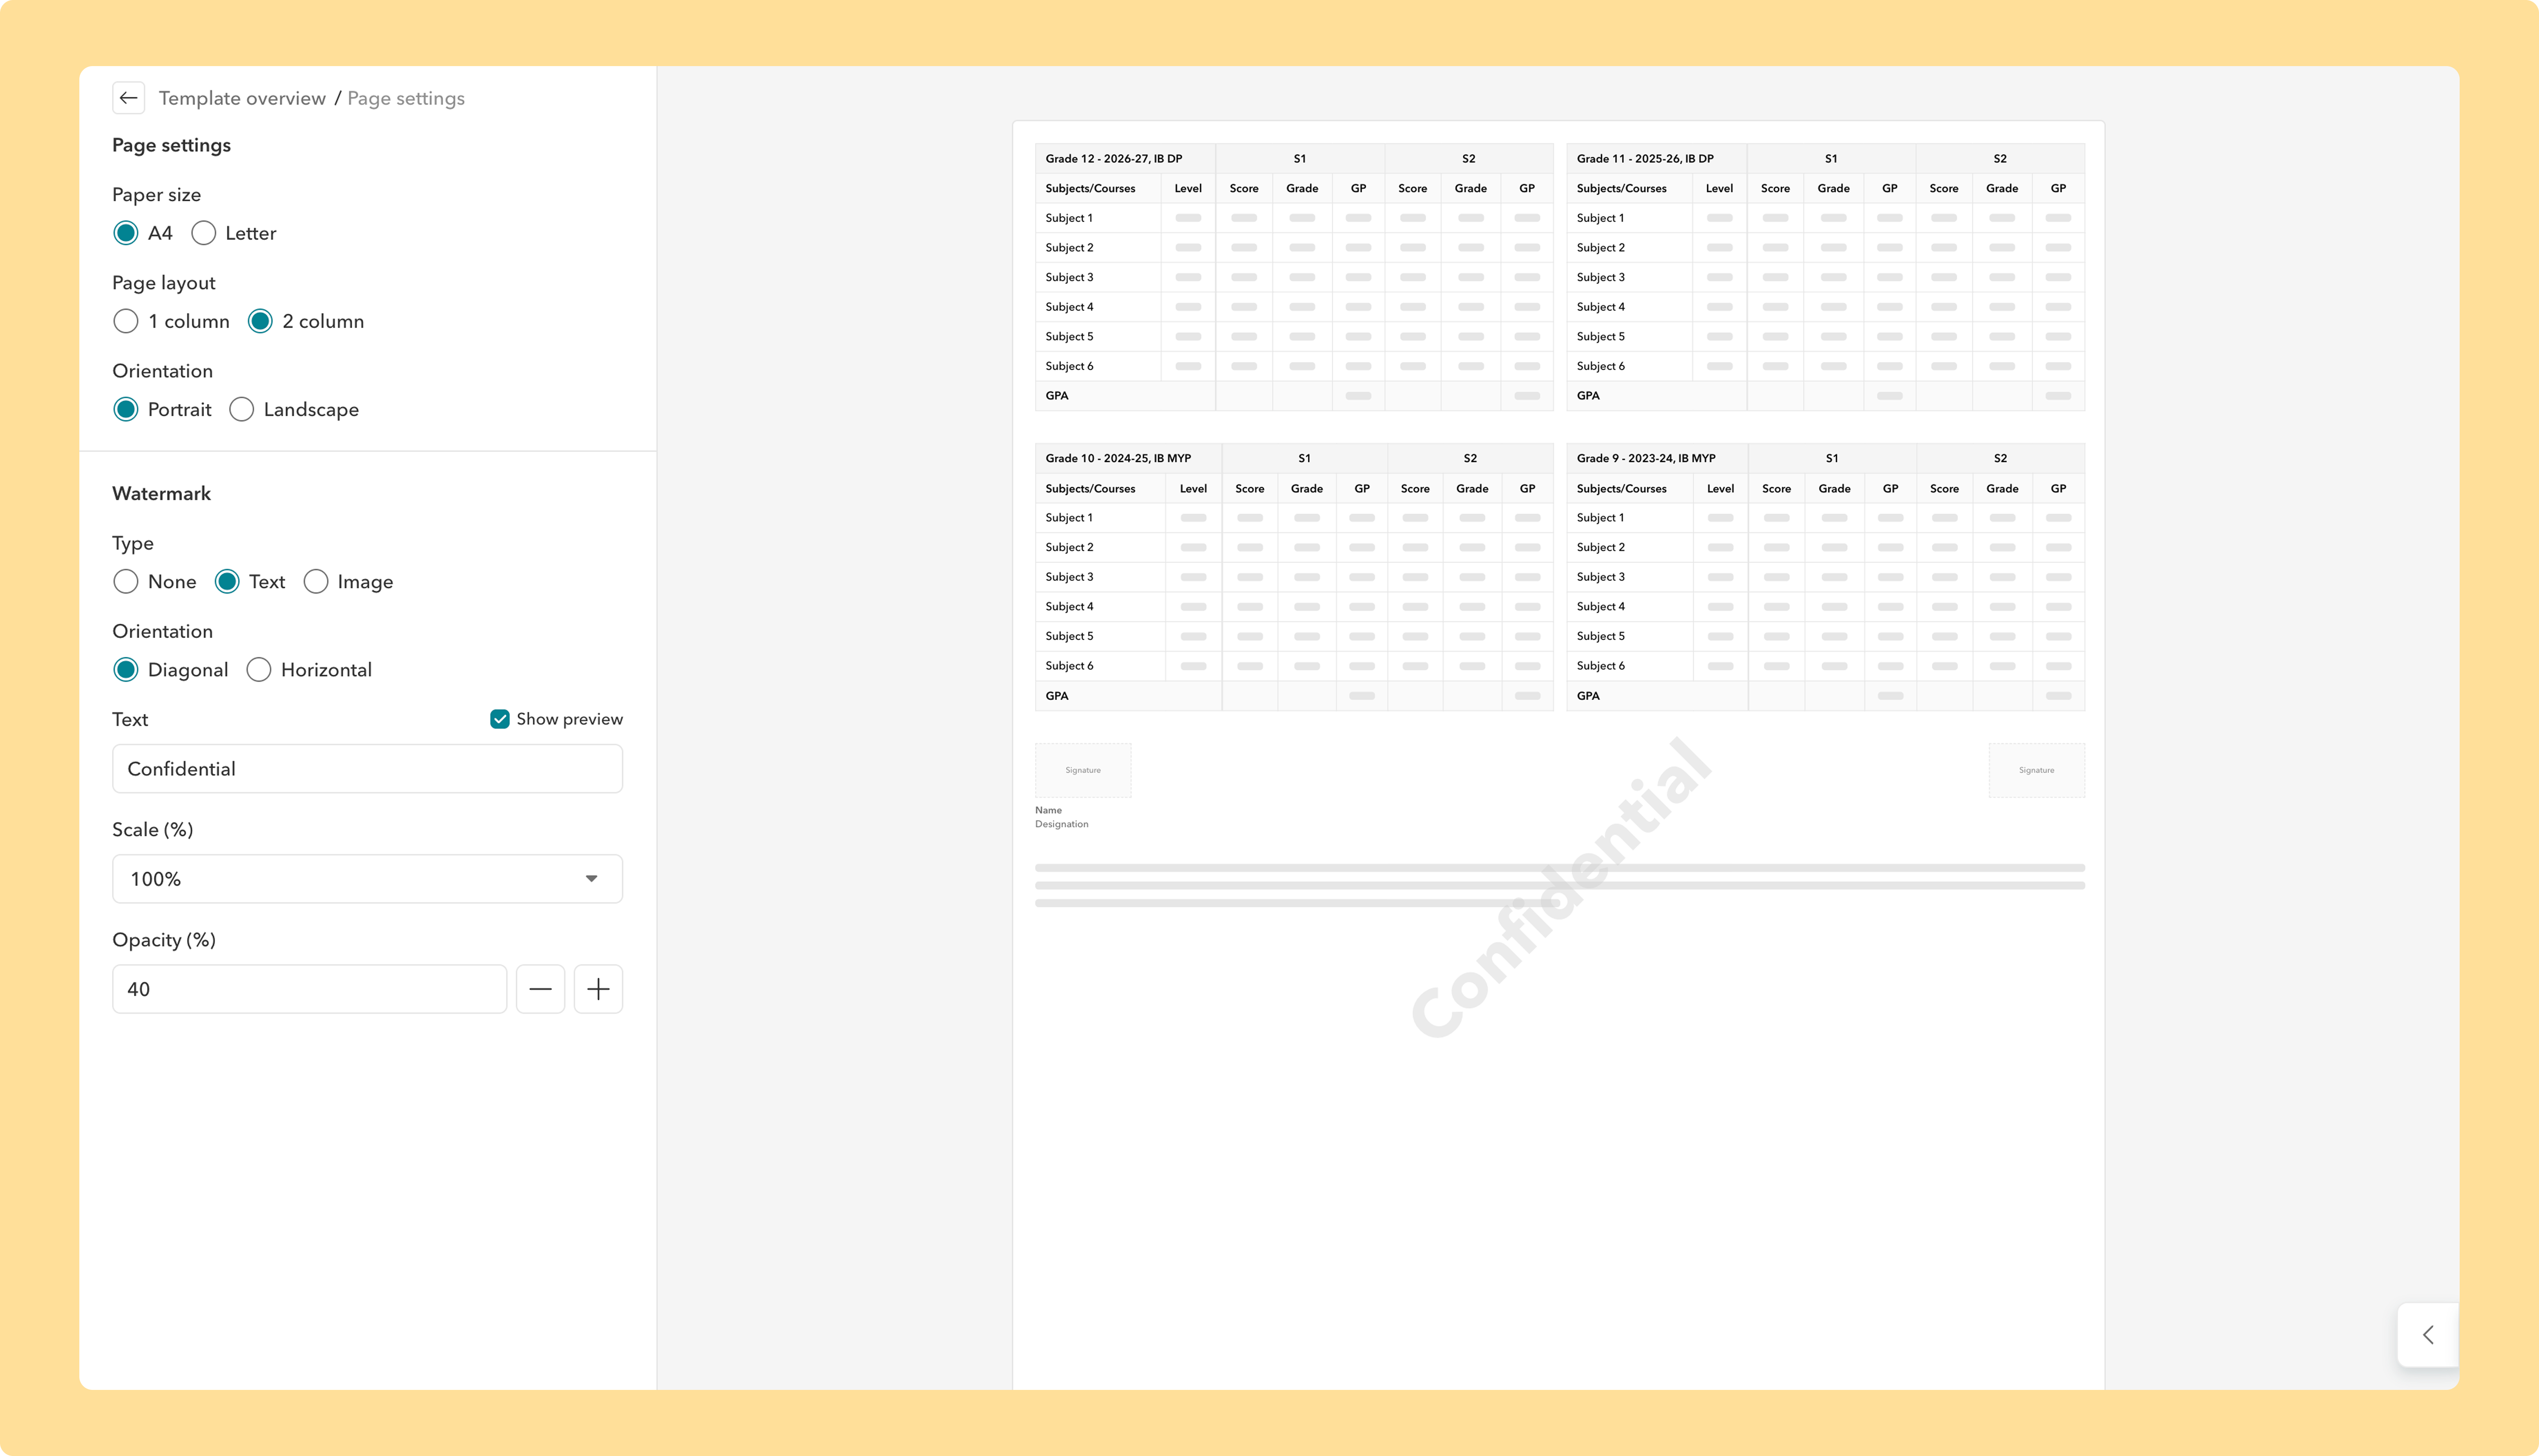Set watermark type to Text
The width and height of the screenshot is (2539, 1456).
(227, 581)
